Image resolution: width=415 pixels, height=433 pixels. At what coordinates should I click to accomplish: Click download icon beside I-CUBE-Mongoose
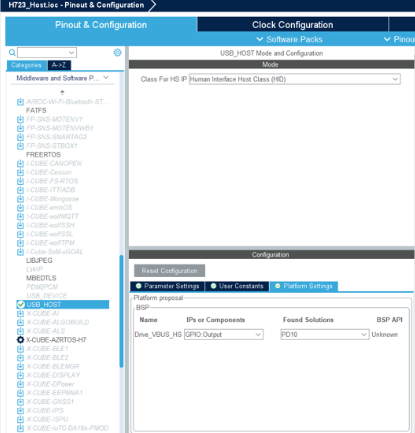pos(20,199)
